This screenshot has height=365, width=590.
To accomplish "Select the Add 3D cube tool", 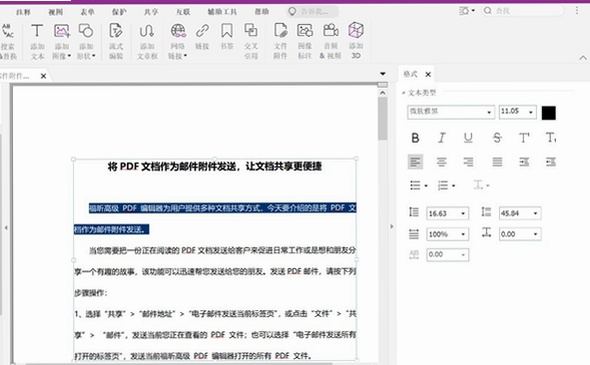I will pos(356,41).
